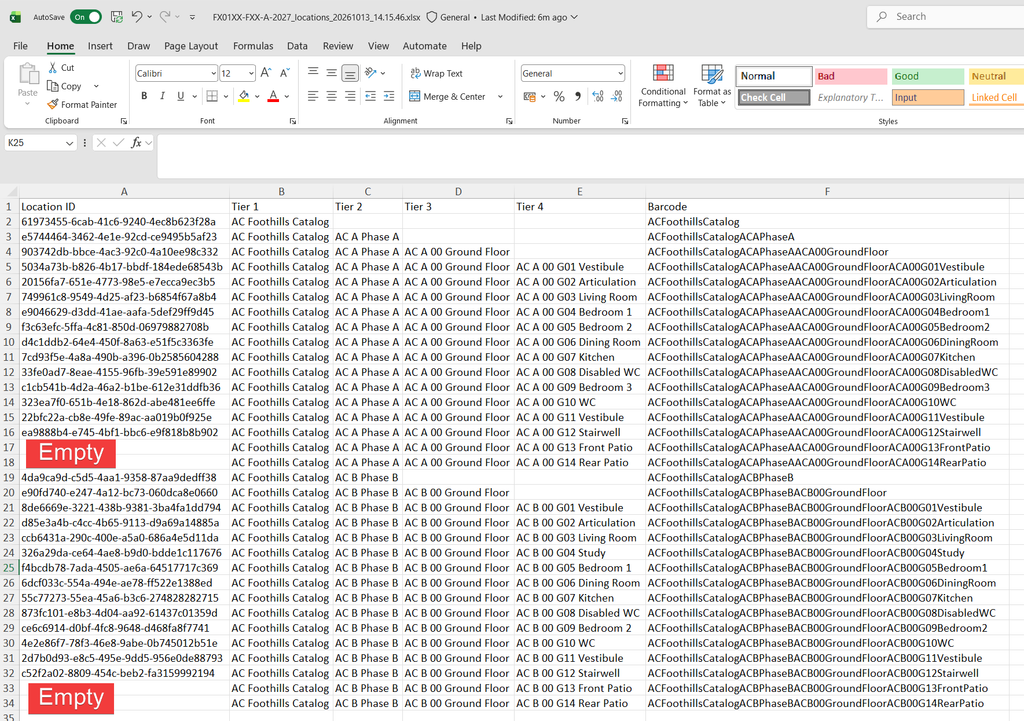
Task: Click Decrease Font Size icon
Action: [x=285, y=73]
